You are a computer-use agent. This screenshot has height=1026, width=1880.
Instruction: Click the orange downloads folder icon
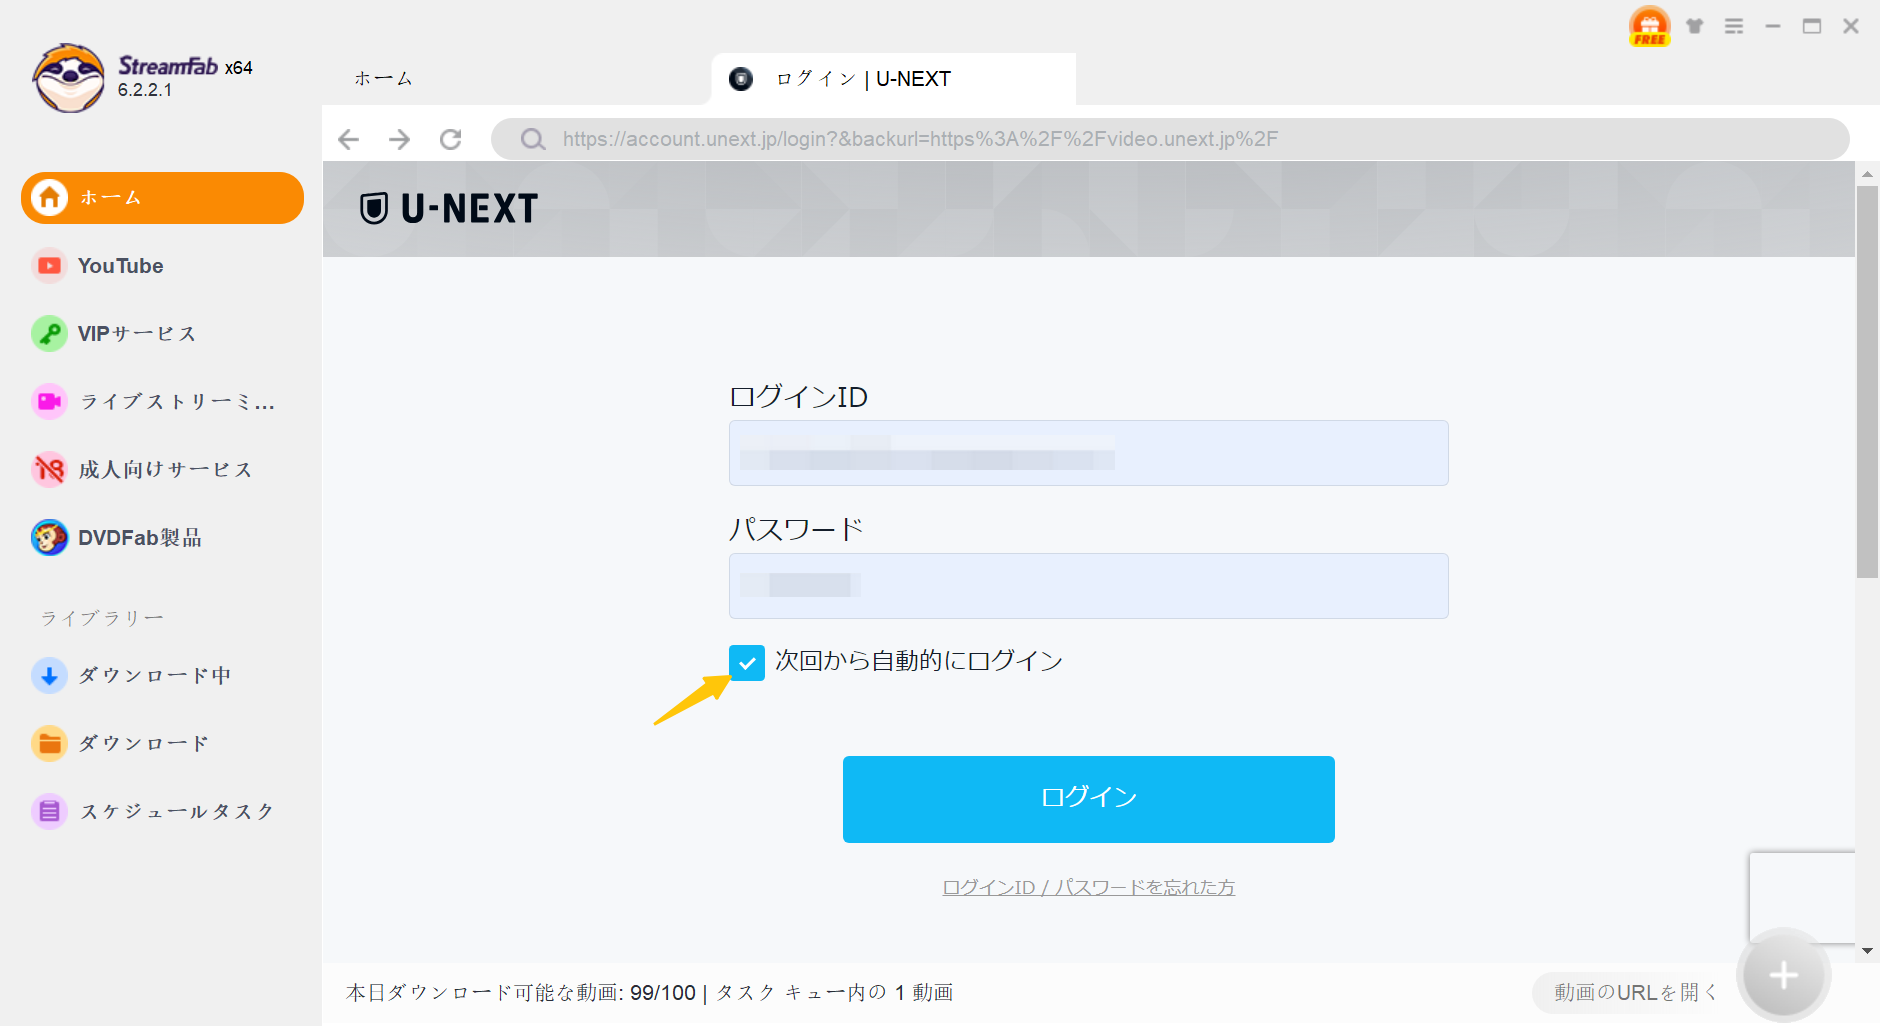(x=49, y=744)
